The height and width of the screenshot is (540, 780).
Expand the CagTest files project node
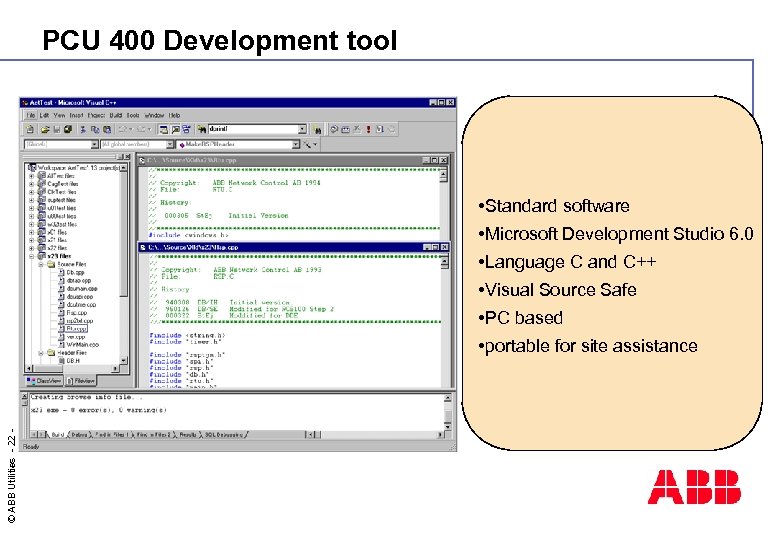point(31,184)
